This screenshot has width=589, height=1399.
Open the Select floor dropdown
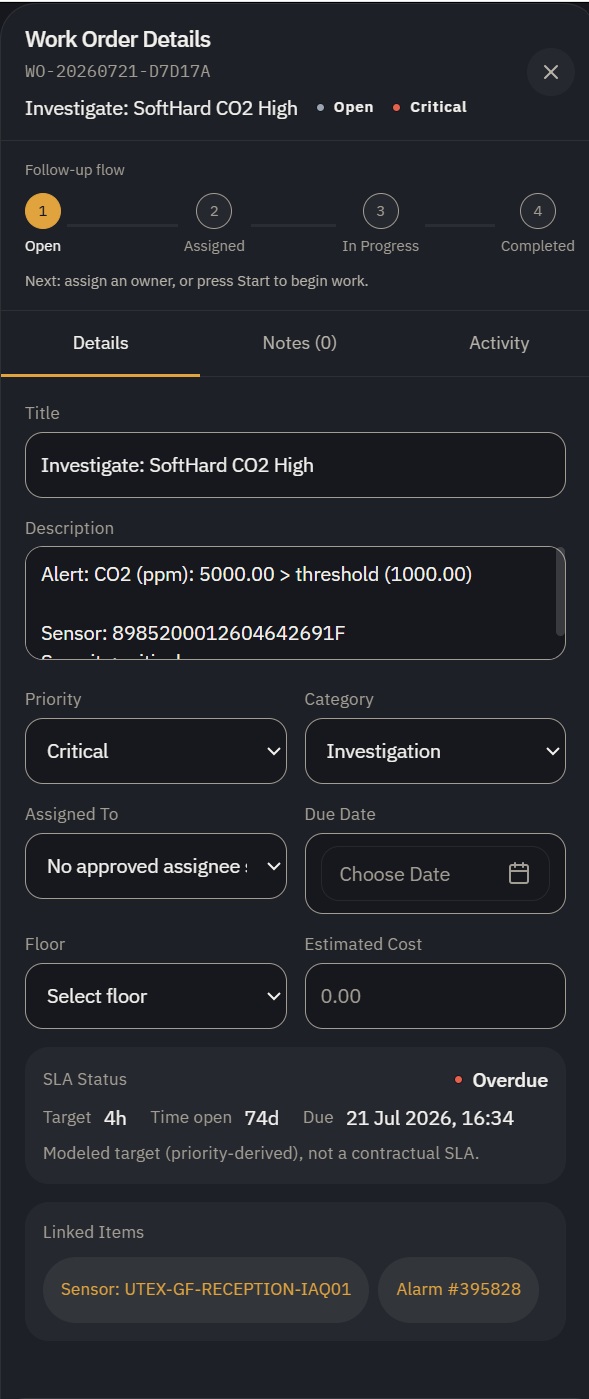156,996
